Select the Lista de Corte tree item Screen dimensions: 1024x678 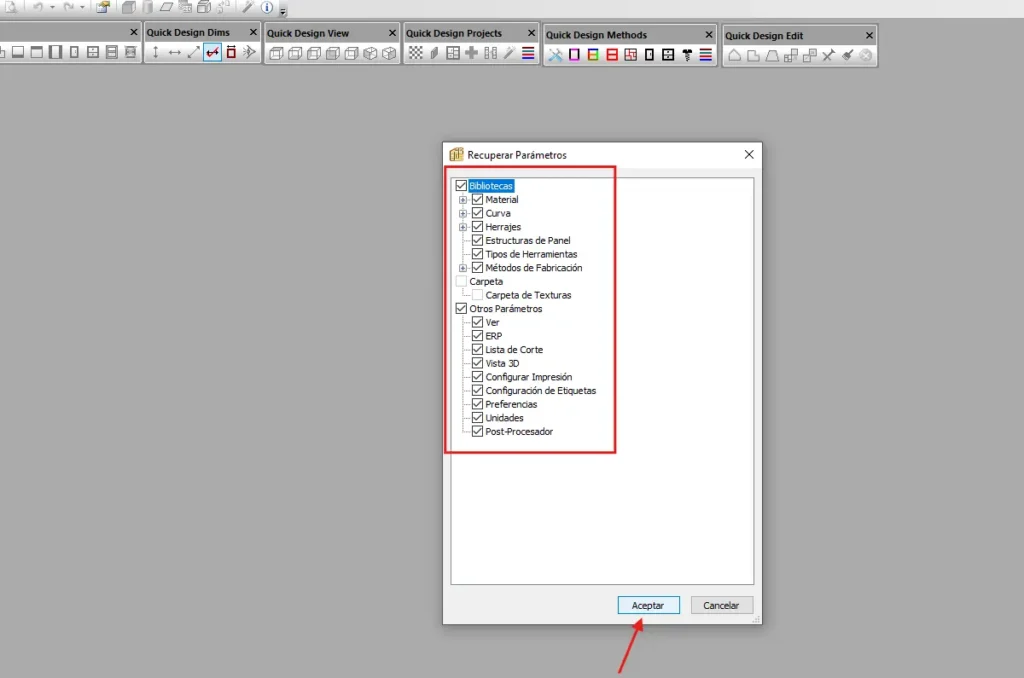(x=514, y=350)
